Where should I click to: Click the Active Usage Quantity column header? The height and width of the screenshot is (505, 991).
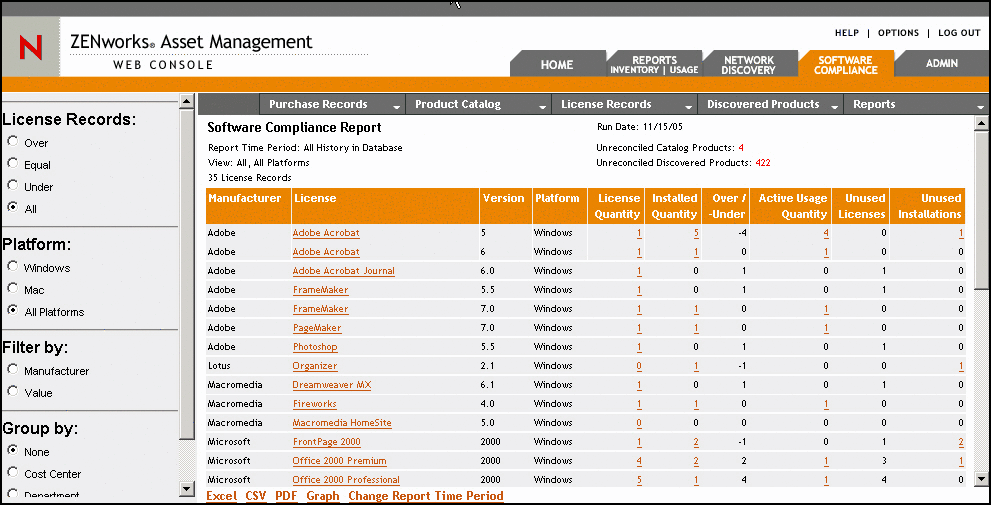pyautogui.click(x=791, y=205)
